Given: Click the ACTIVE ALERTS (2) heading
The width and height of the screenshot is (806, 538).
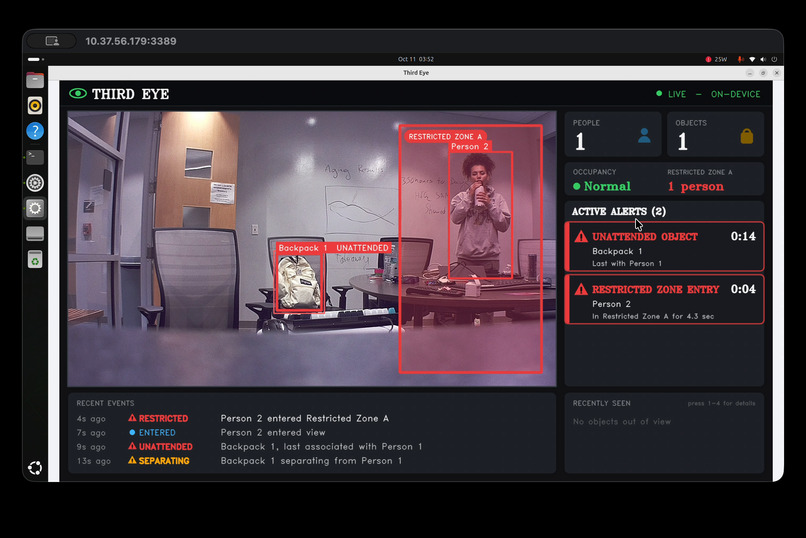Looking at the screenshot, I should [619, 211].
